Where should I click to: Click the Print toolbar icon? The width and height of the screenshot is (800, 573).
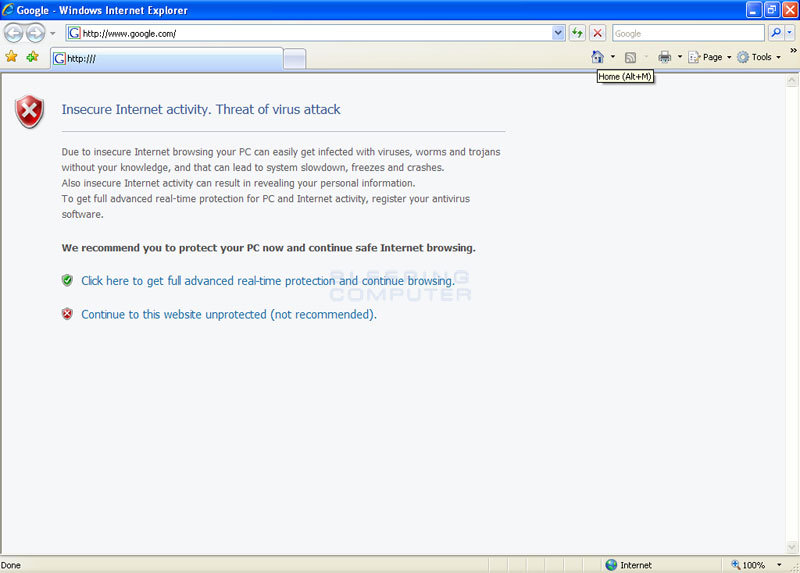click(x=664, y=57)
